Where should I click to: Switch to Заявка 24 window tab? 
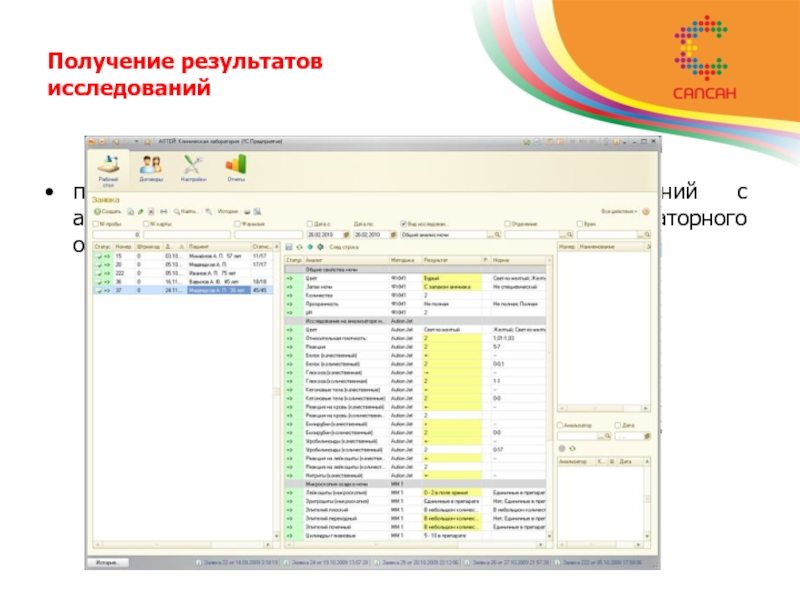(327, 564)
